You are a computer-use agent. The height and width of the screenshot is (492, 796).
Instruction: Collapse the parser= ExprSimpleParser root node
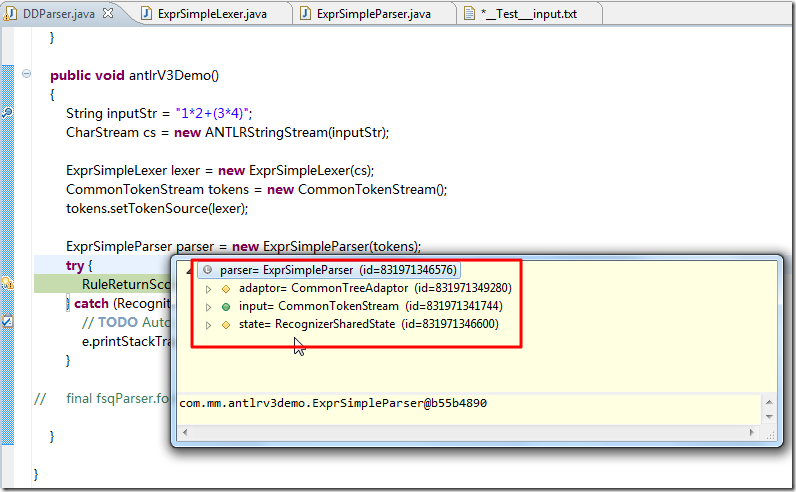[x=189, y=271]
